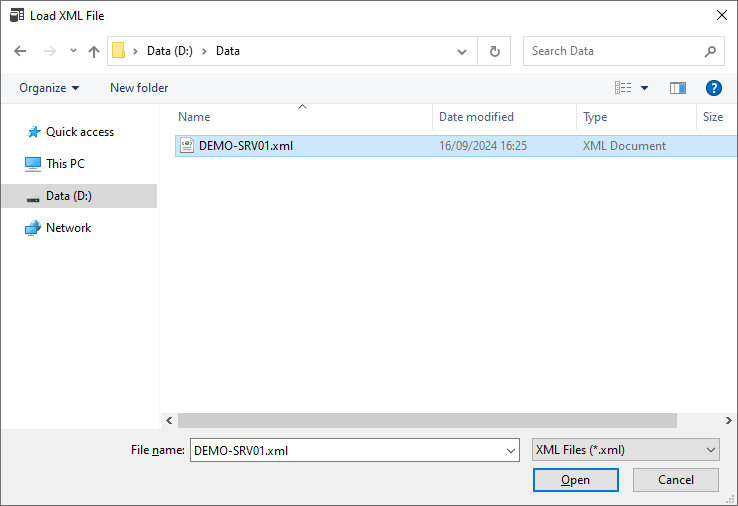The width and height of the screenshot is (738, 506).
Task: Click New folder in the toolbar
Action: point(139,88)
